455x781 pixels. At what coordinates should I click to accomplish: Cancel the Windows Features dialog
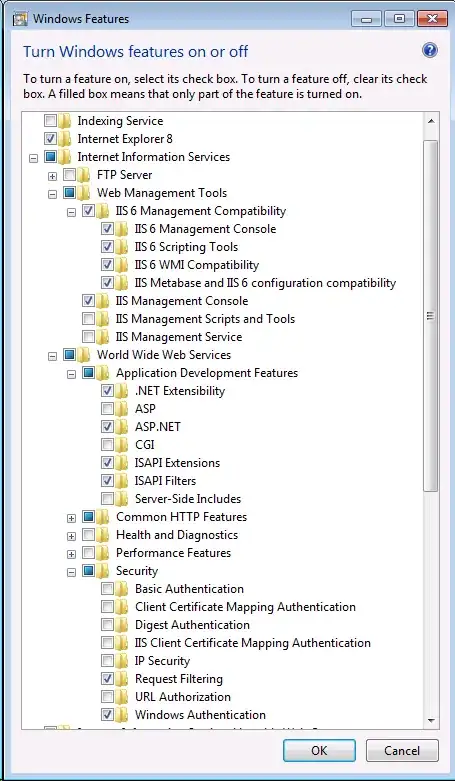tap(402, 751)
